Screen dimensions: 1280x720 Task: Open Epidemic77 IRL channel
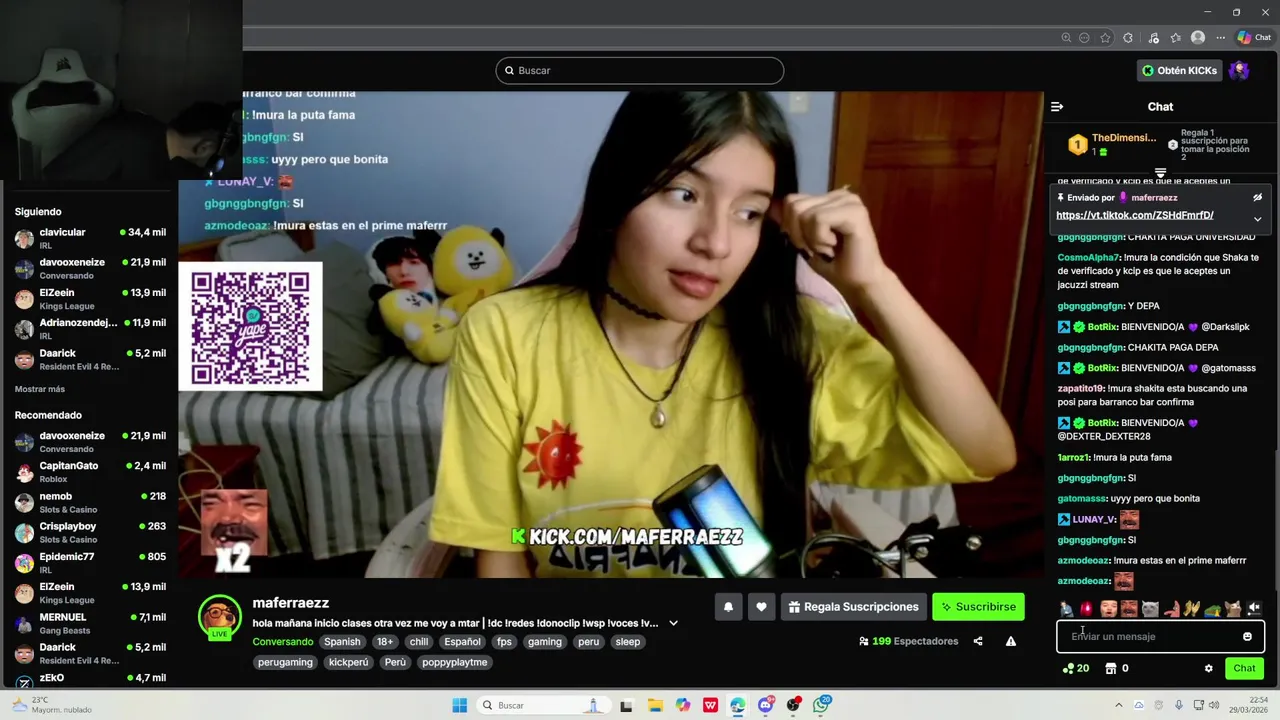(90, 562)
